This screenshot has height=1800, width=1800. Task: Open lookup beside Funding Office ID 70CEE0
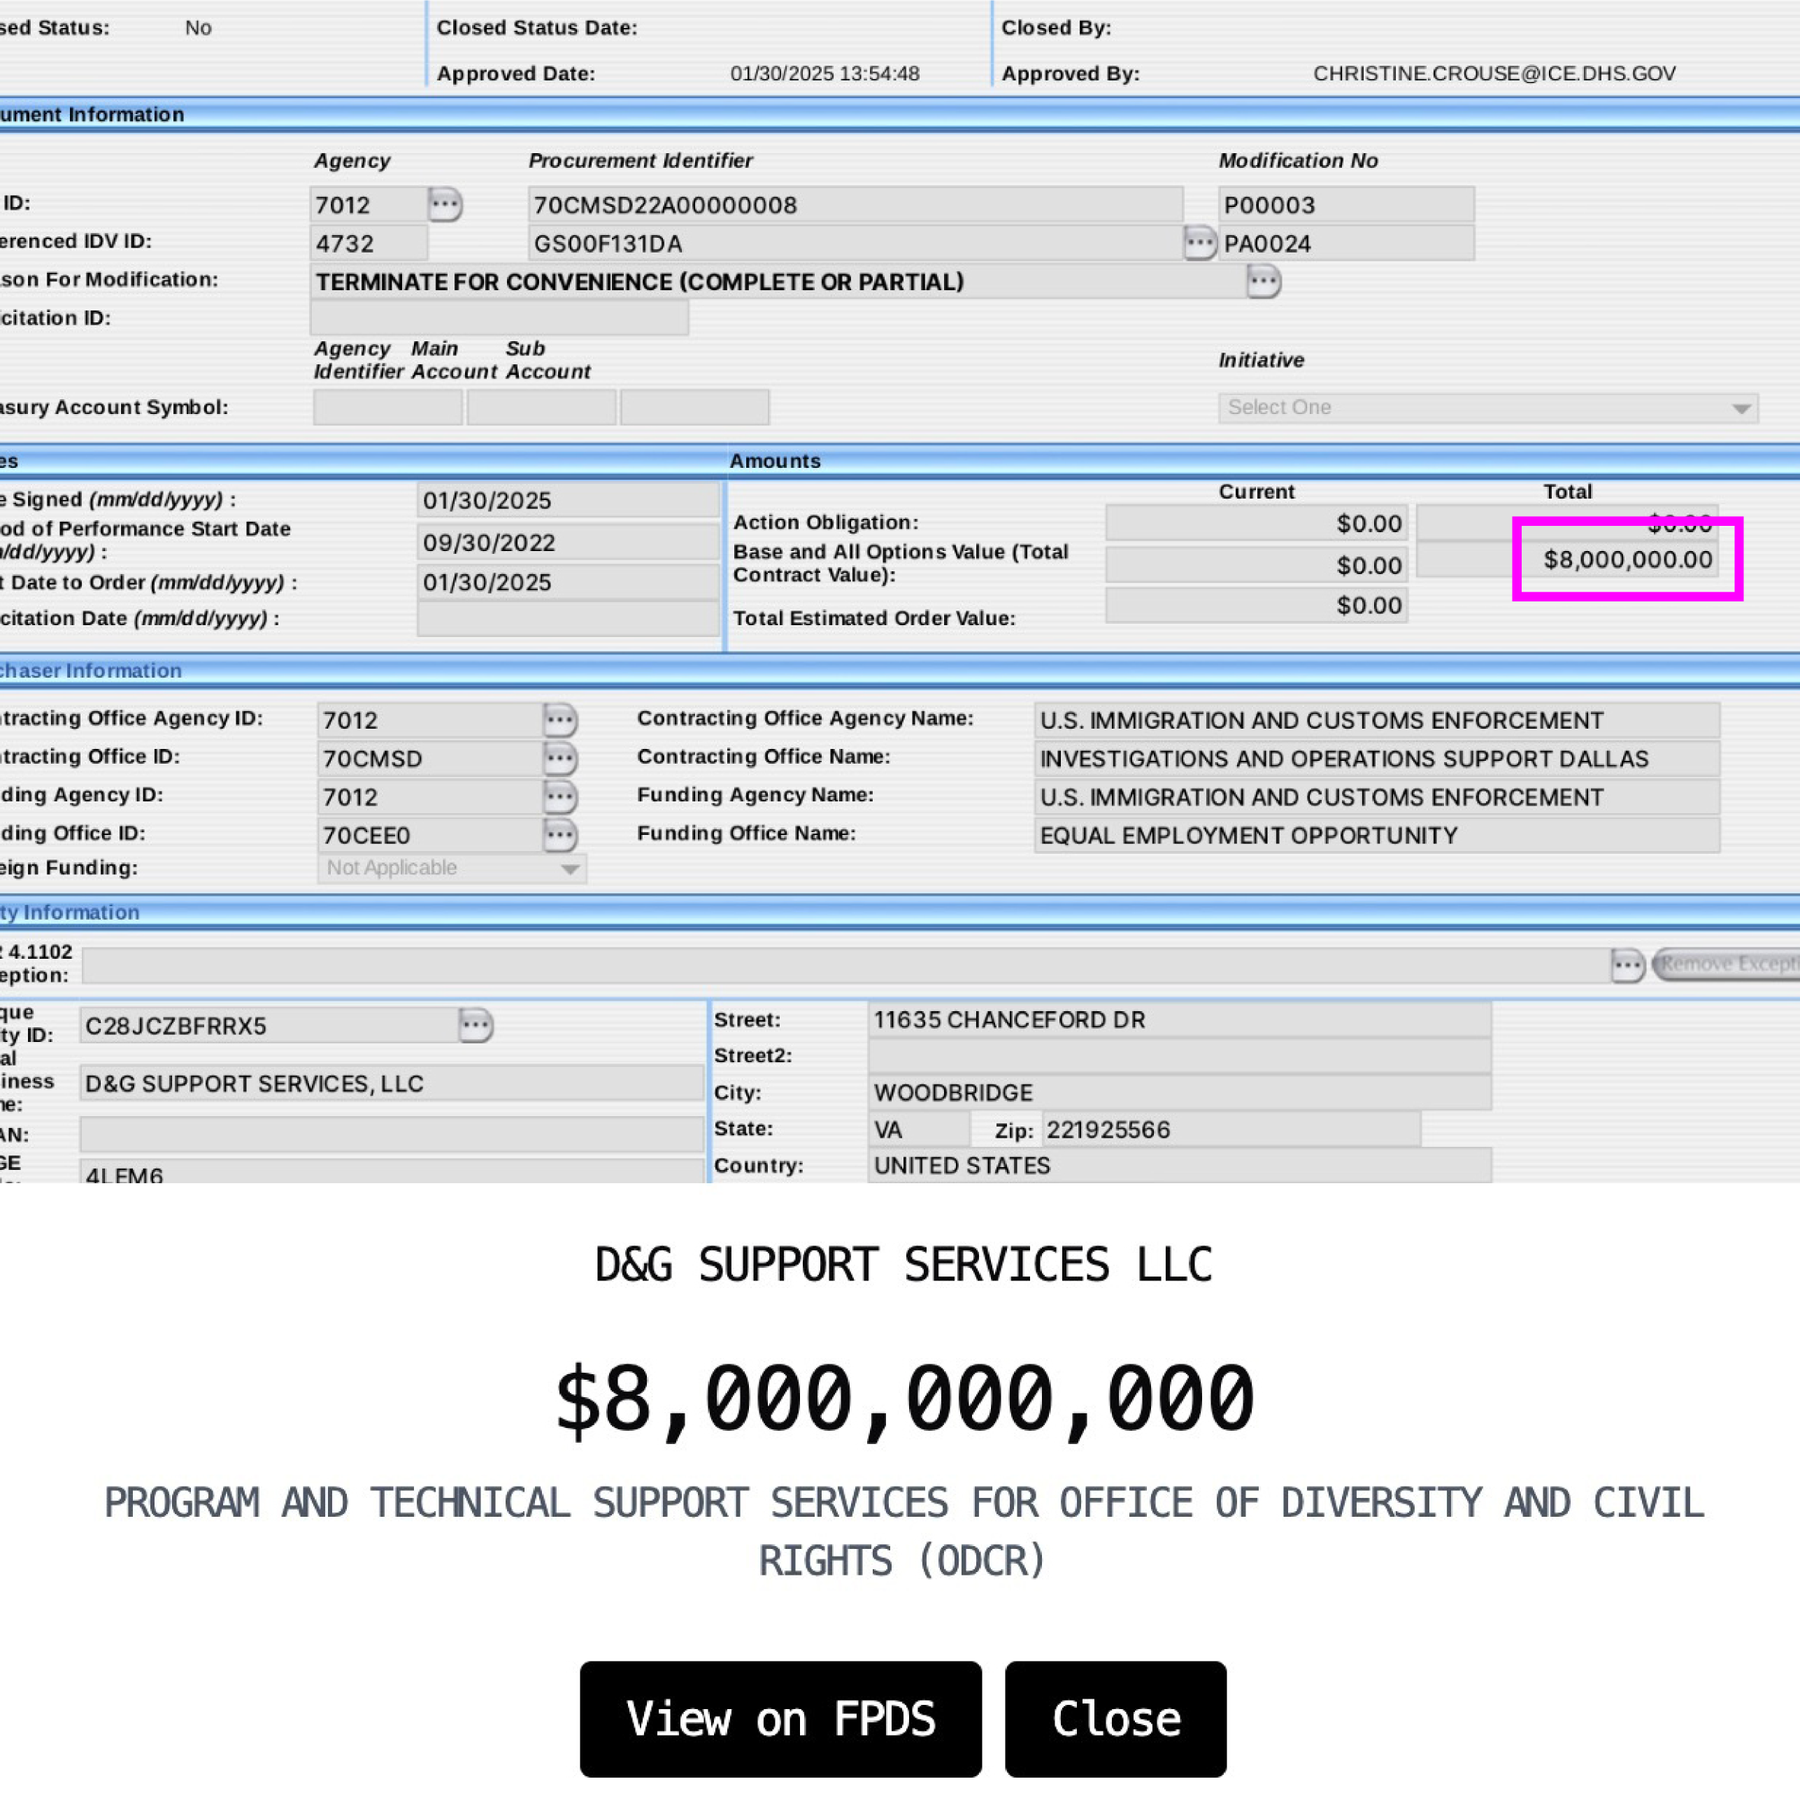[560, 834]
